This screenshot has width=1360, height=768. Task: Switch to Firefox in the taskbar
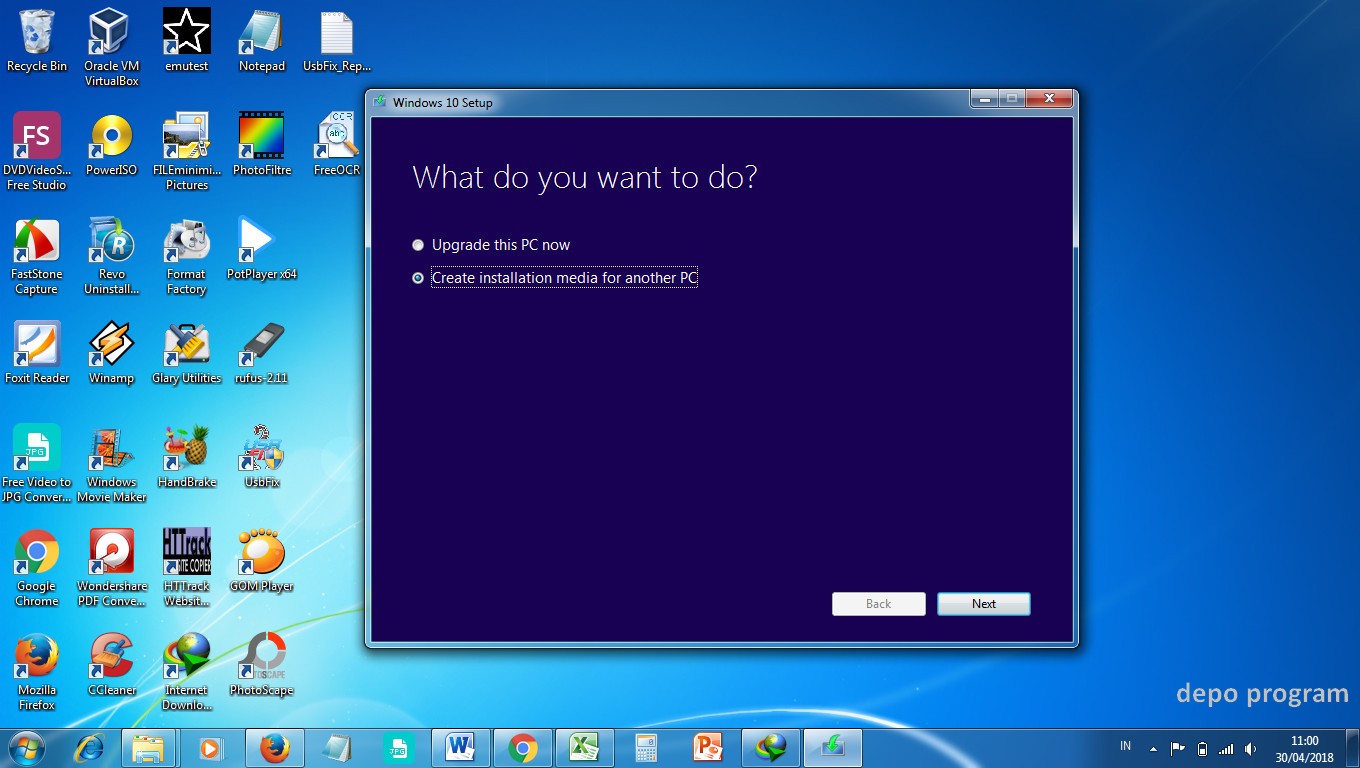click(x=274, y=748)
